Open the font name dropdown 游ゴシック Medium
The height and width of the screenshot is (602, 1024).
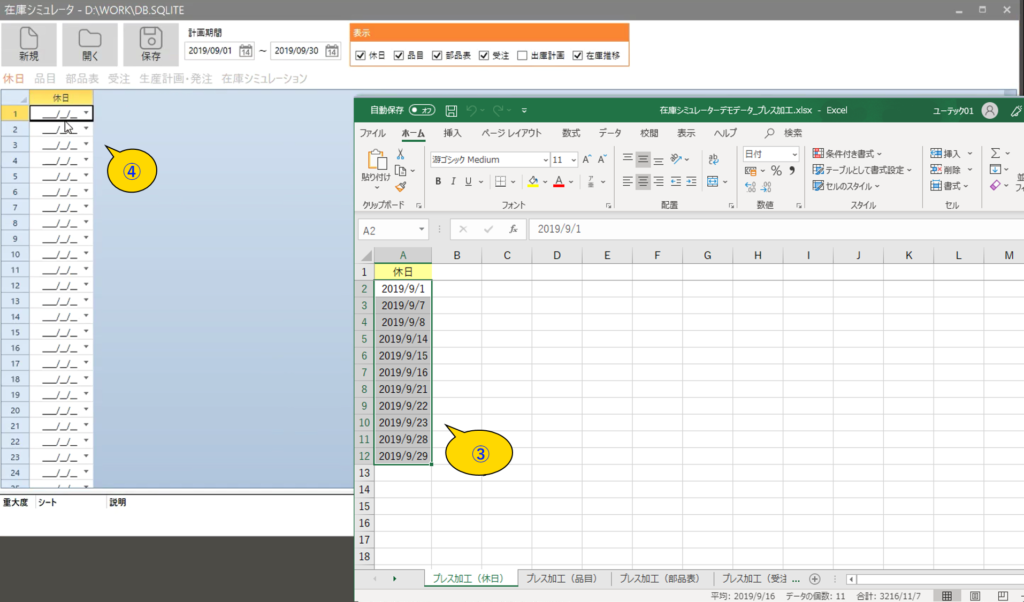(x=544, y=159)
